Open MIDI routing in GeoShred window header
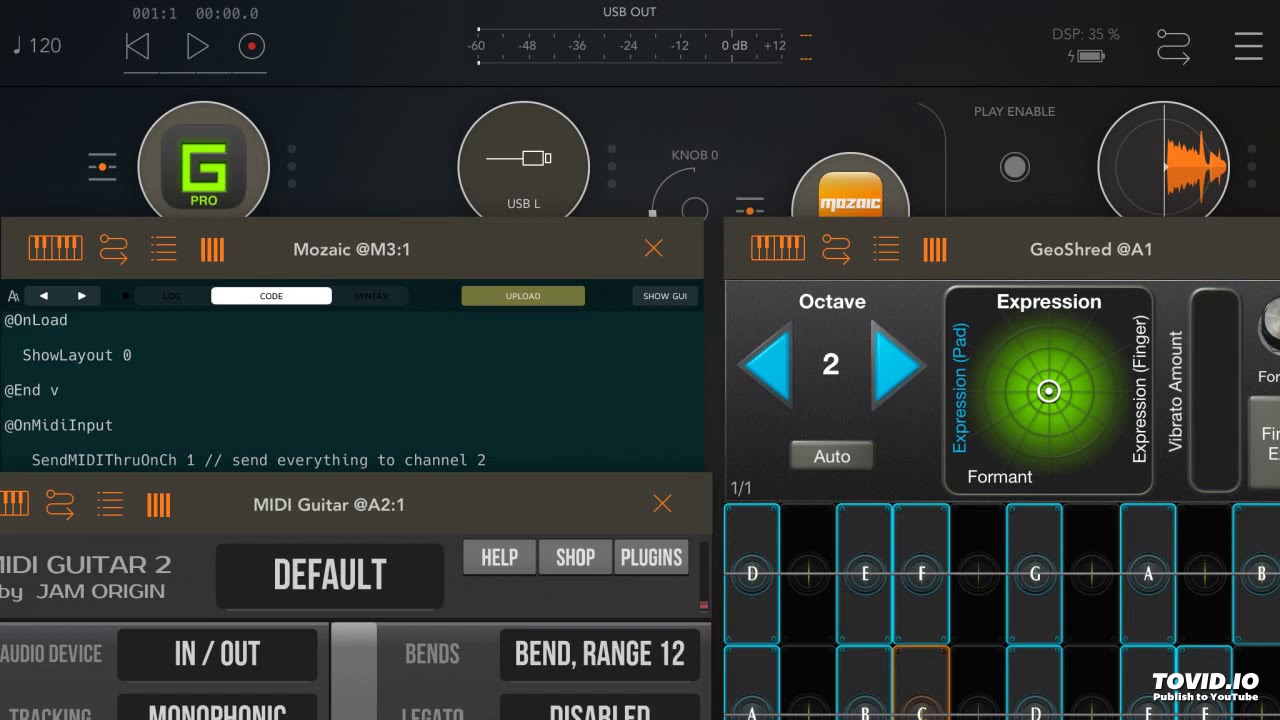Screen dimensions: 1280x720 pyautogui.click(x=837, y=248)
